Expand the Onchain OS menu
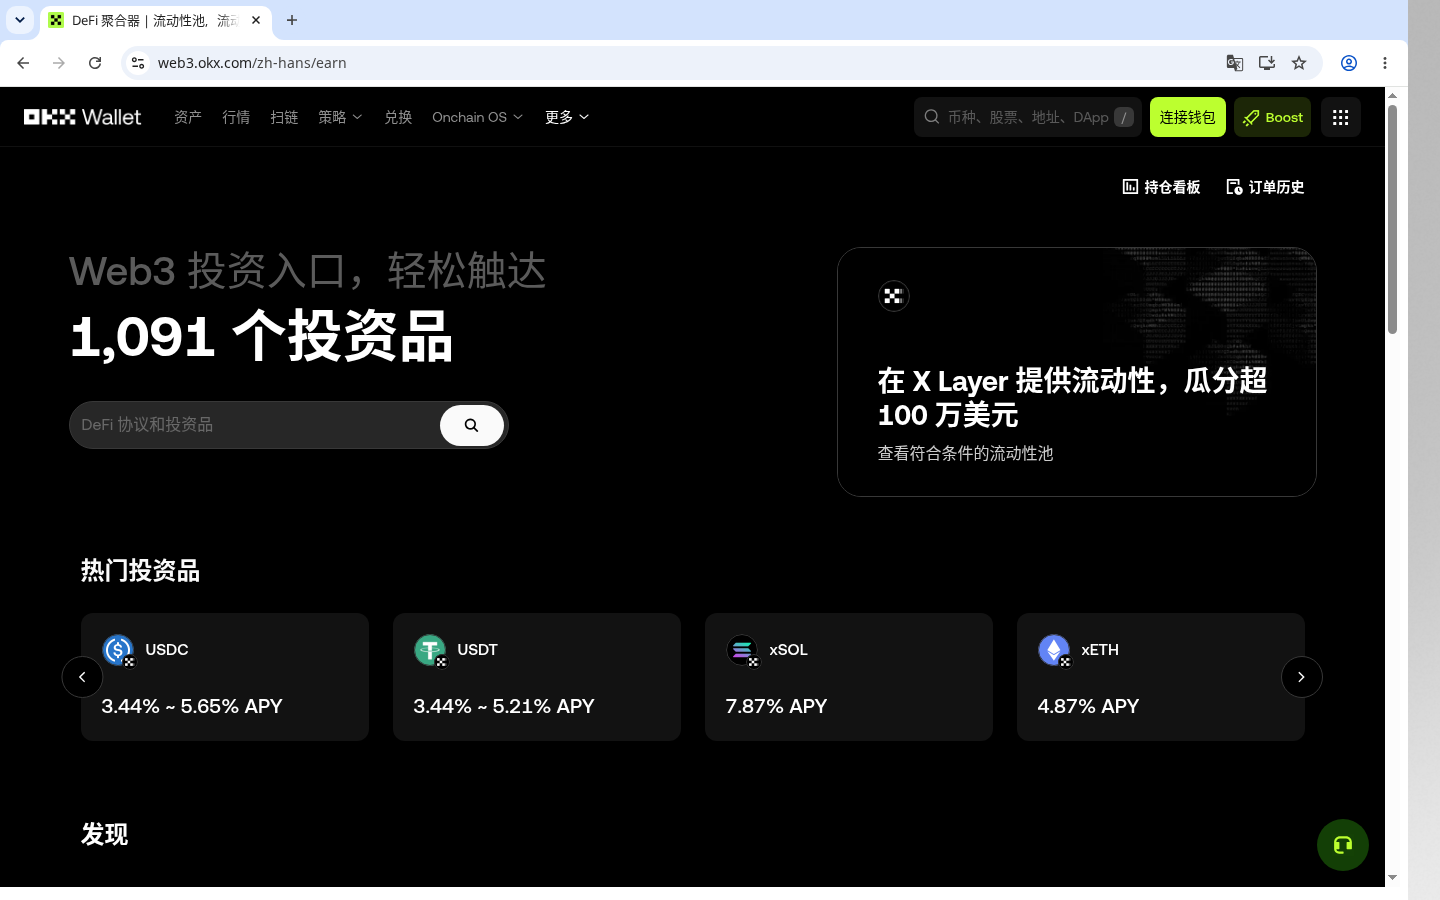Screen dimensions: 1440x900 477,117
